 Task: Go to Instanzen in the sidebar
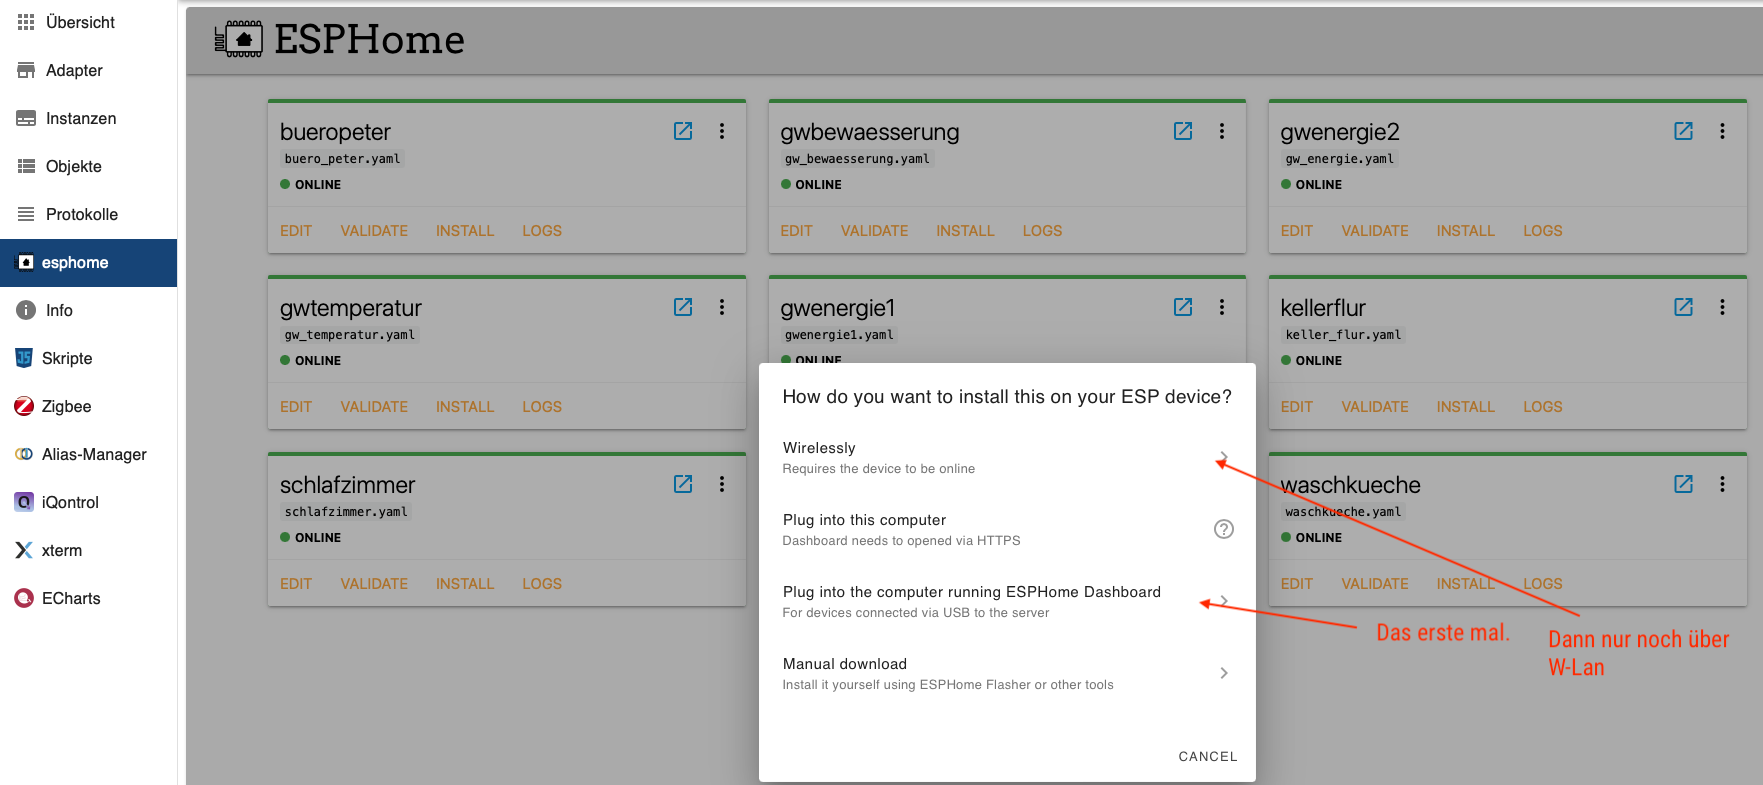[88, 118]
